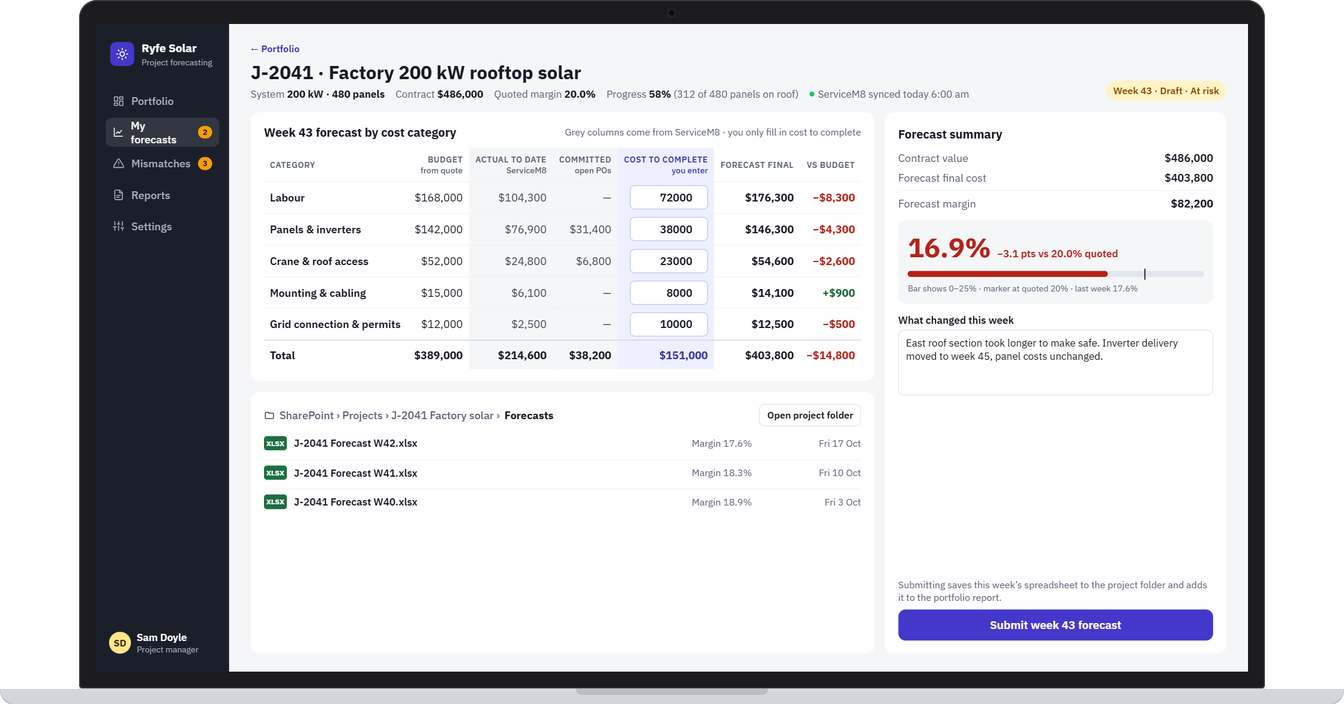Viewport: 1344px width, 704px height.
Task: Click the Labour vs budget value −$8,300
Action: (x=833, y=198)
